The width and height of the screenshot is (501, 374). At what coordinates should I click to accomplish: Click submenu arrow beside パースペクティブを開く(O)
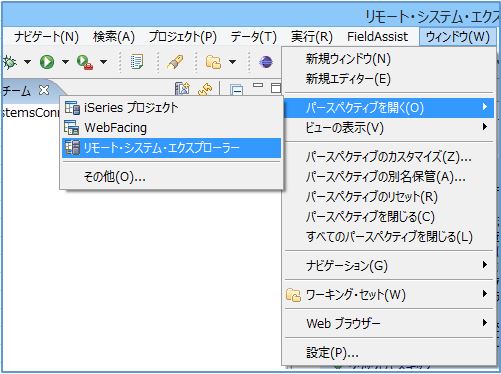tap(485, 107)
